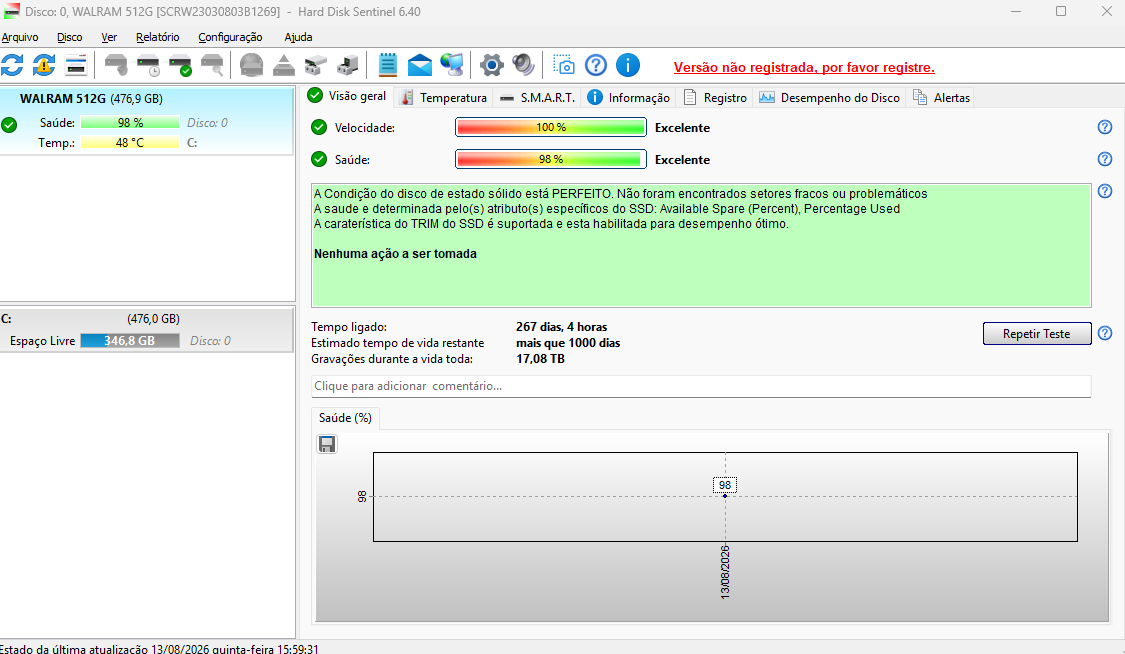Click the help icon beside Velocidade row
The image size is (1125, 654).
(x=1105, y=127)
